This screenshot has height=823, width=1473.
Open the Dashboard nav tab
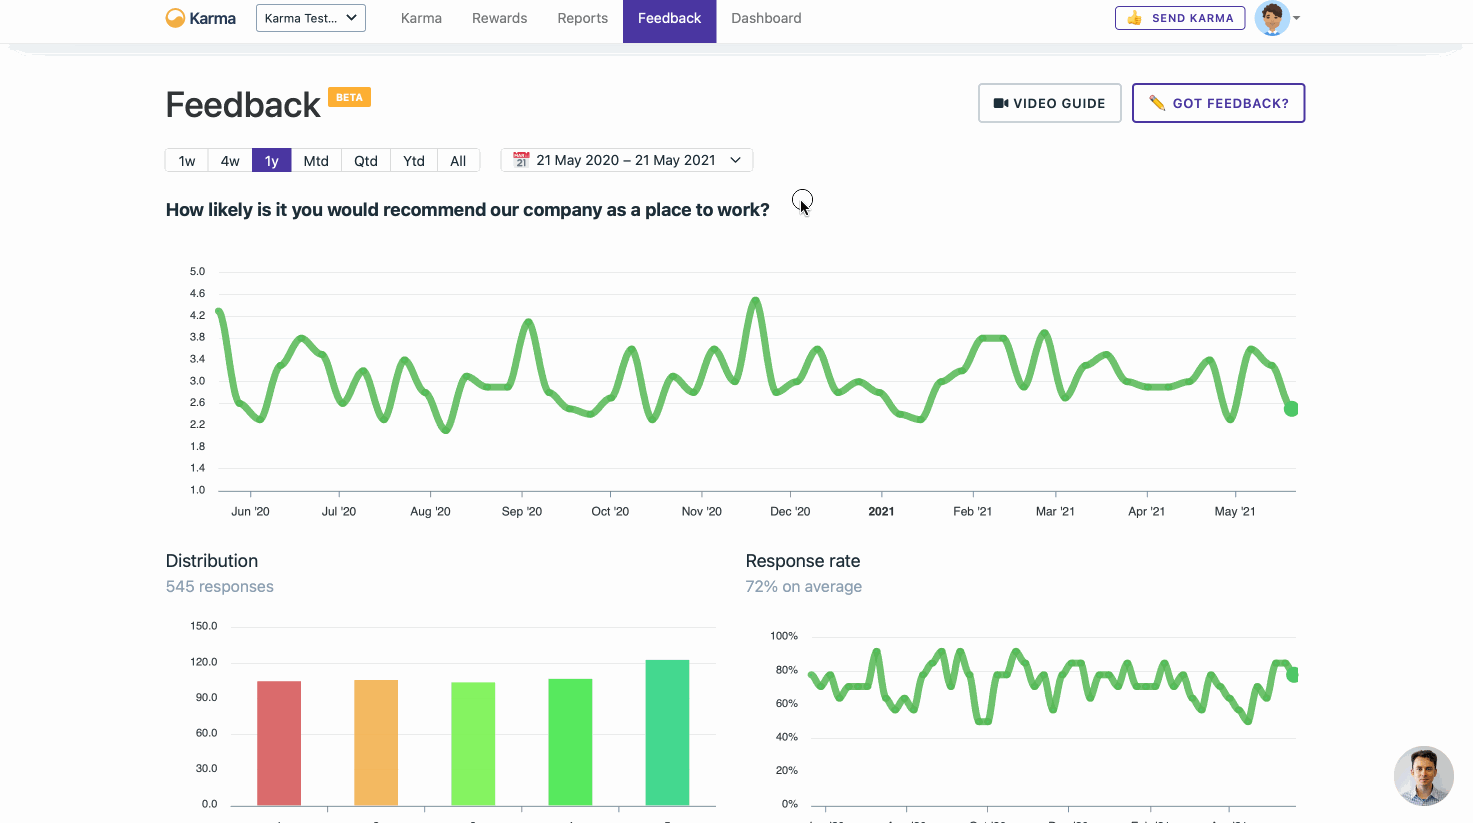(x=766, y=18)
